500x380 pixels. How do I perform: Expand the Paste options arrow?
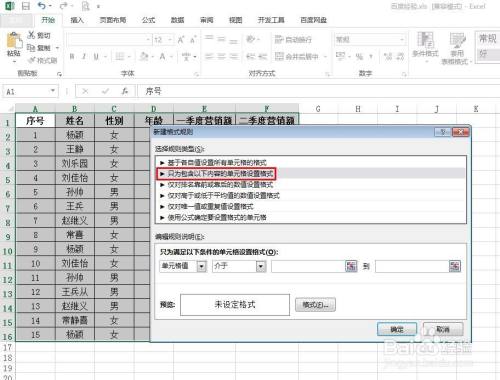(14, 61)
